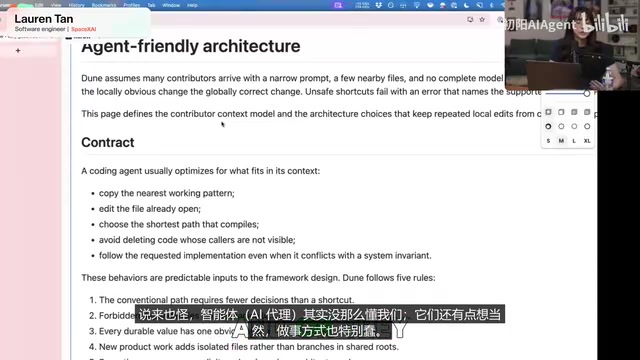Viewport: 640px width, 360px height.
Task: Choose size XL in the popup
Action: coord(587,141)
